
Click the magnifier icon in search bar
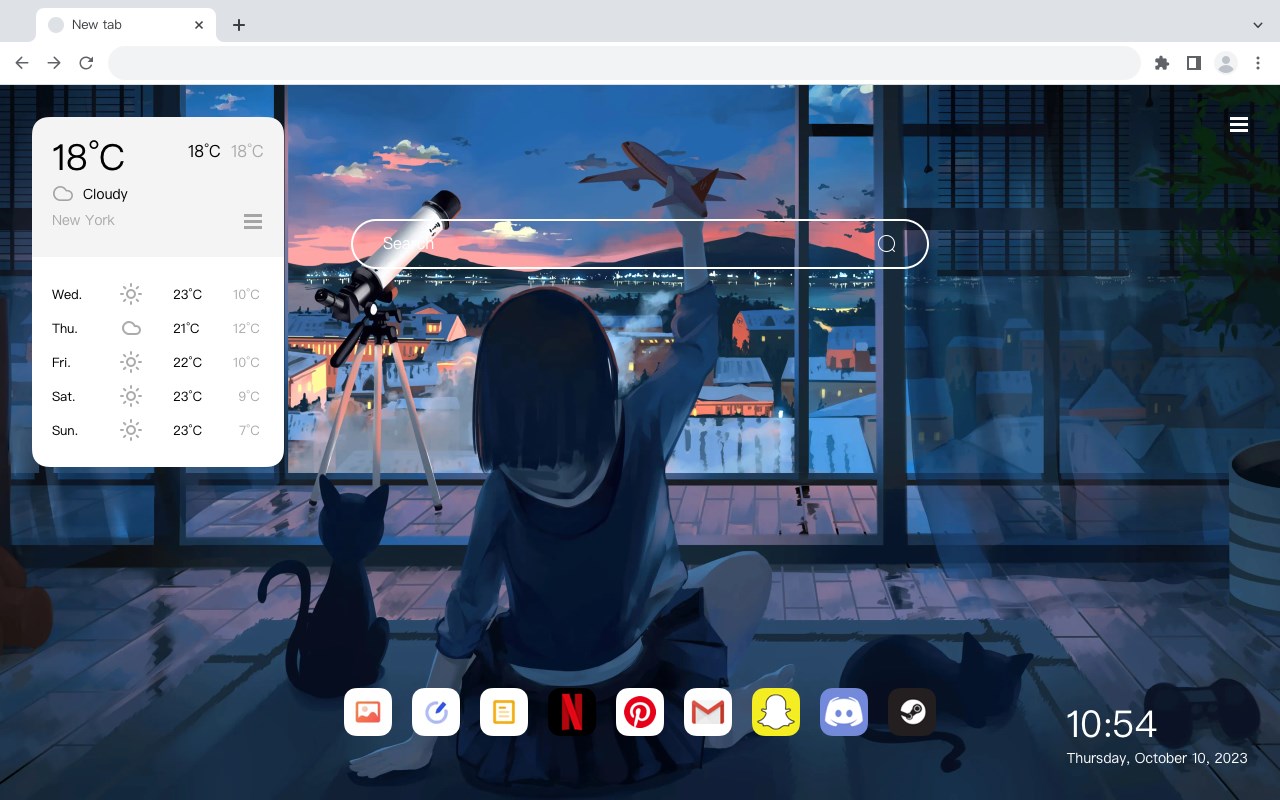tap(887, 244)
